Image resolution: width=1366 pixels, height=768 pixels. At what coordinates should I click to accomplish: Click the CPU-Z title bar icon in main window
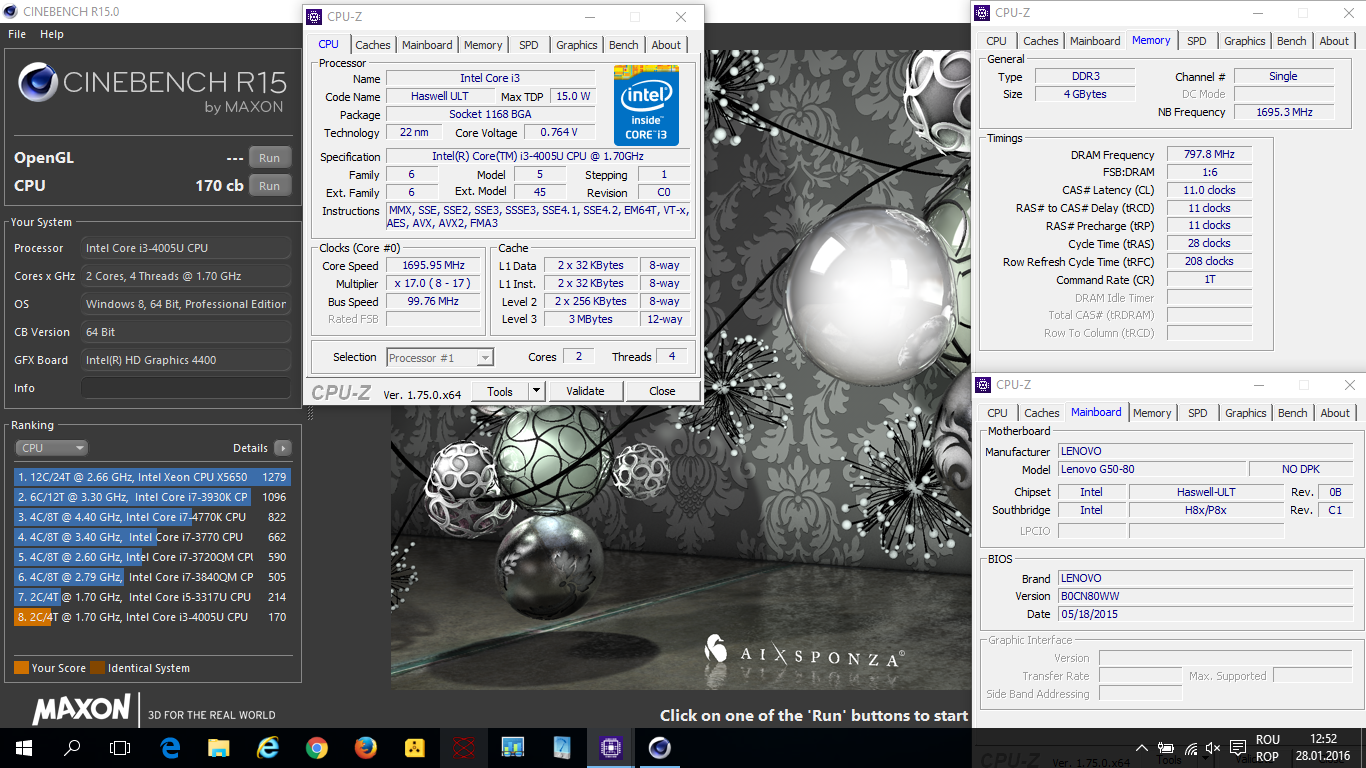click(x=314, y=17)
